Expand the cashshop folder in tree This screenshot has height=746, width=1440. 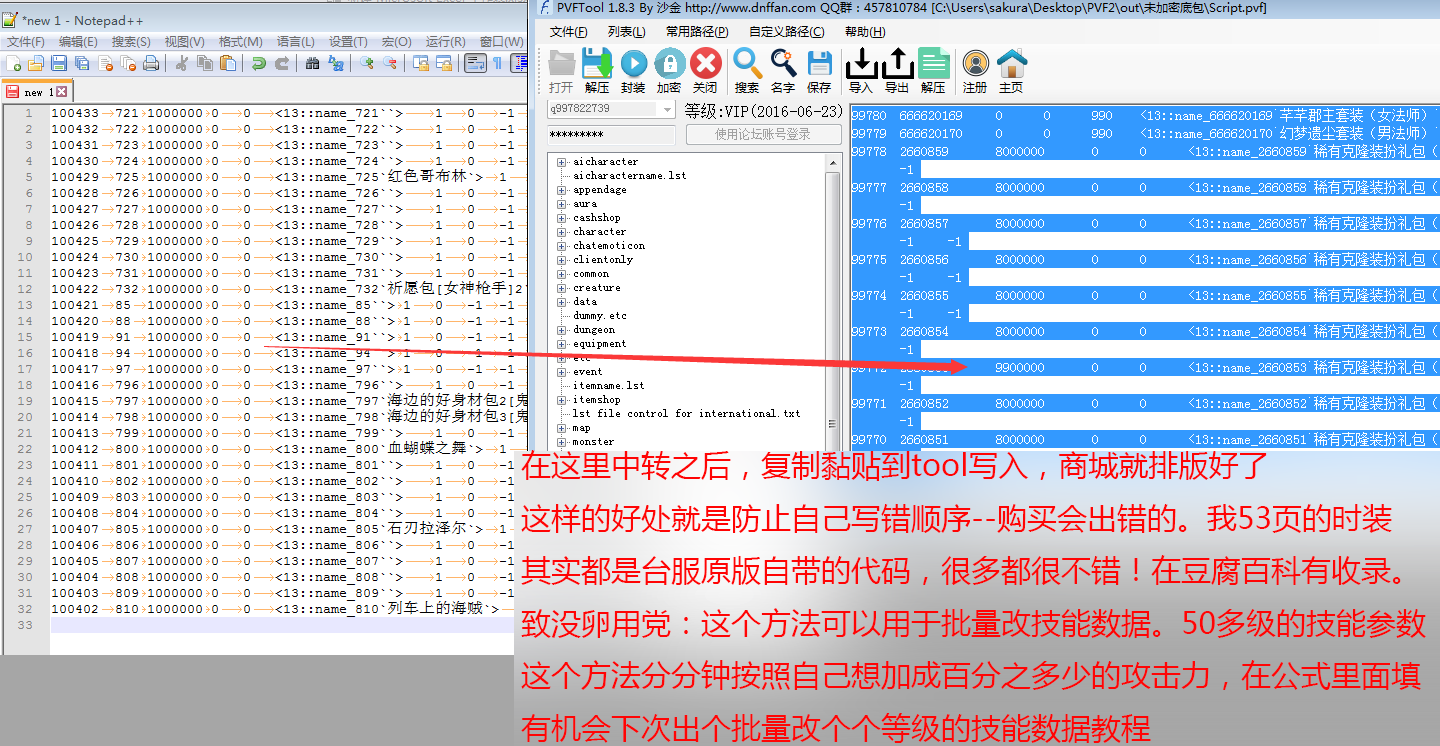pos(561,218)
